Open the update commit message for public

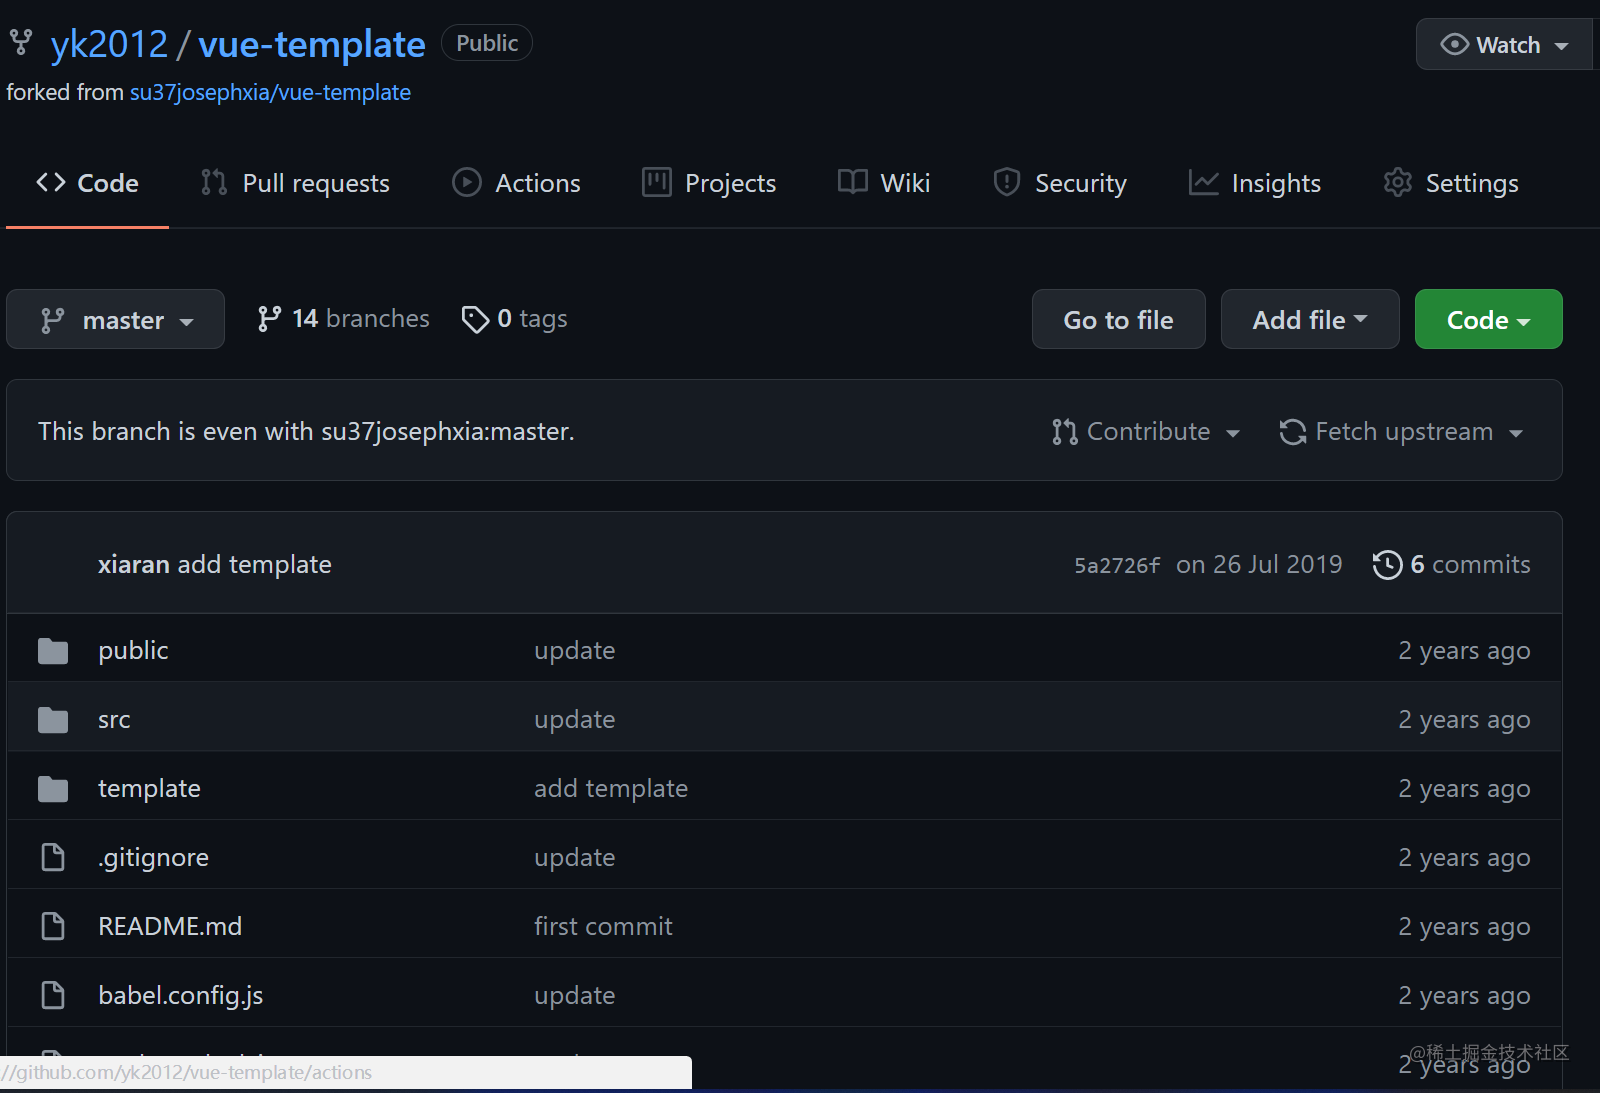point(575,651)
